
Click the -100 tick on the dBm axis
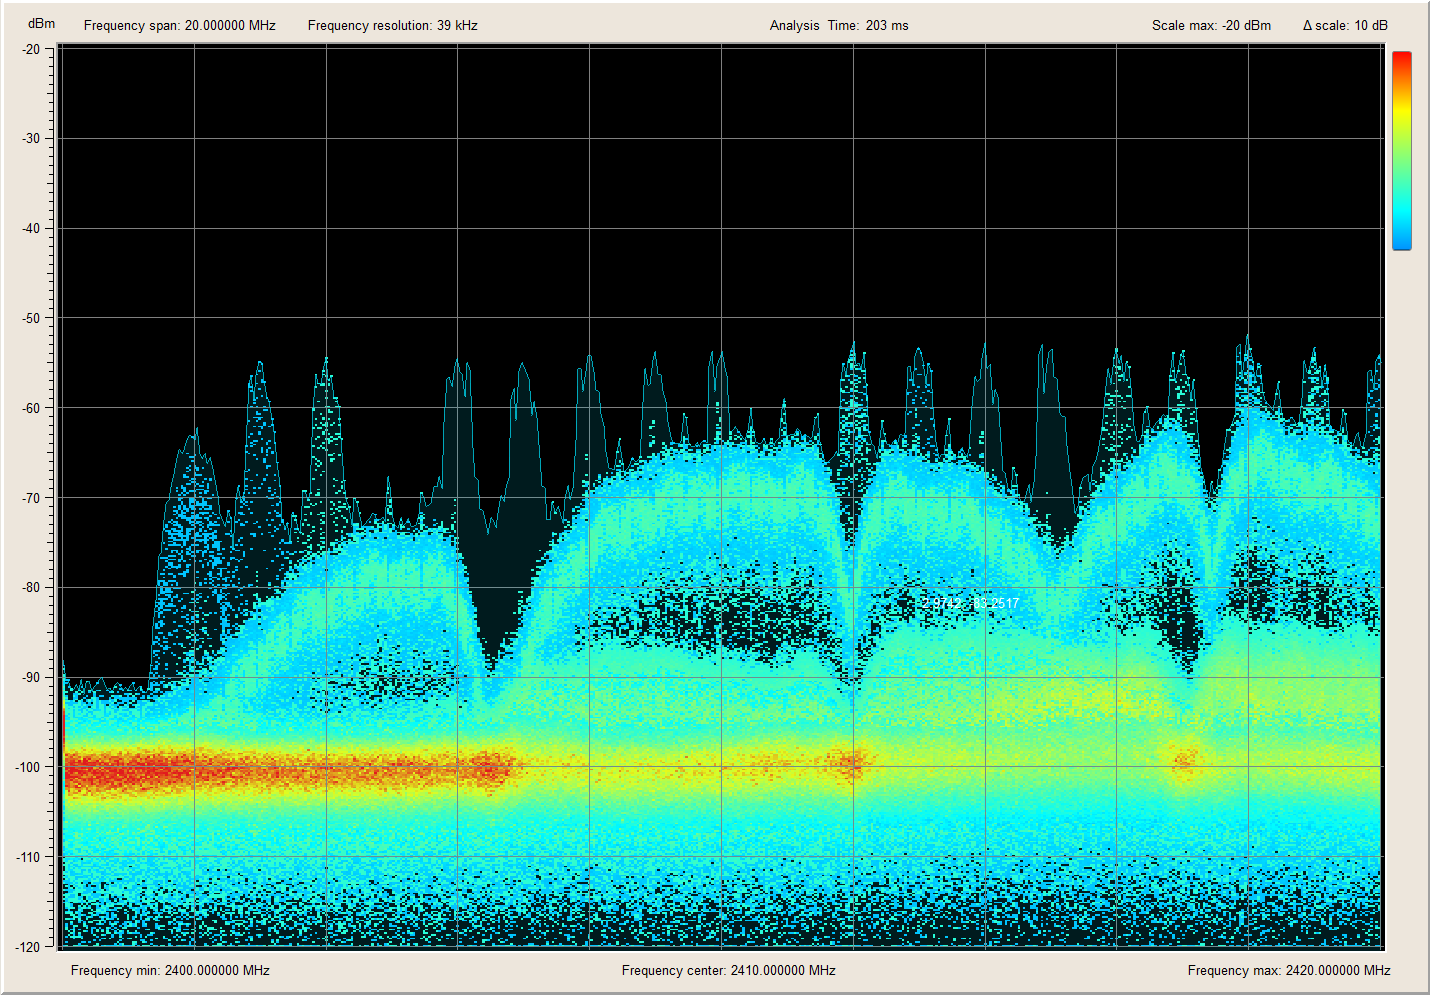pyautogui.click(x=28, y=767)
